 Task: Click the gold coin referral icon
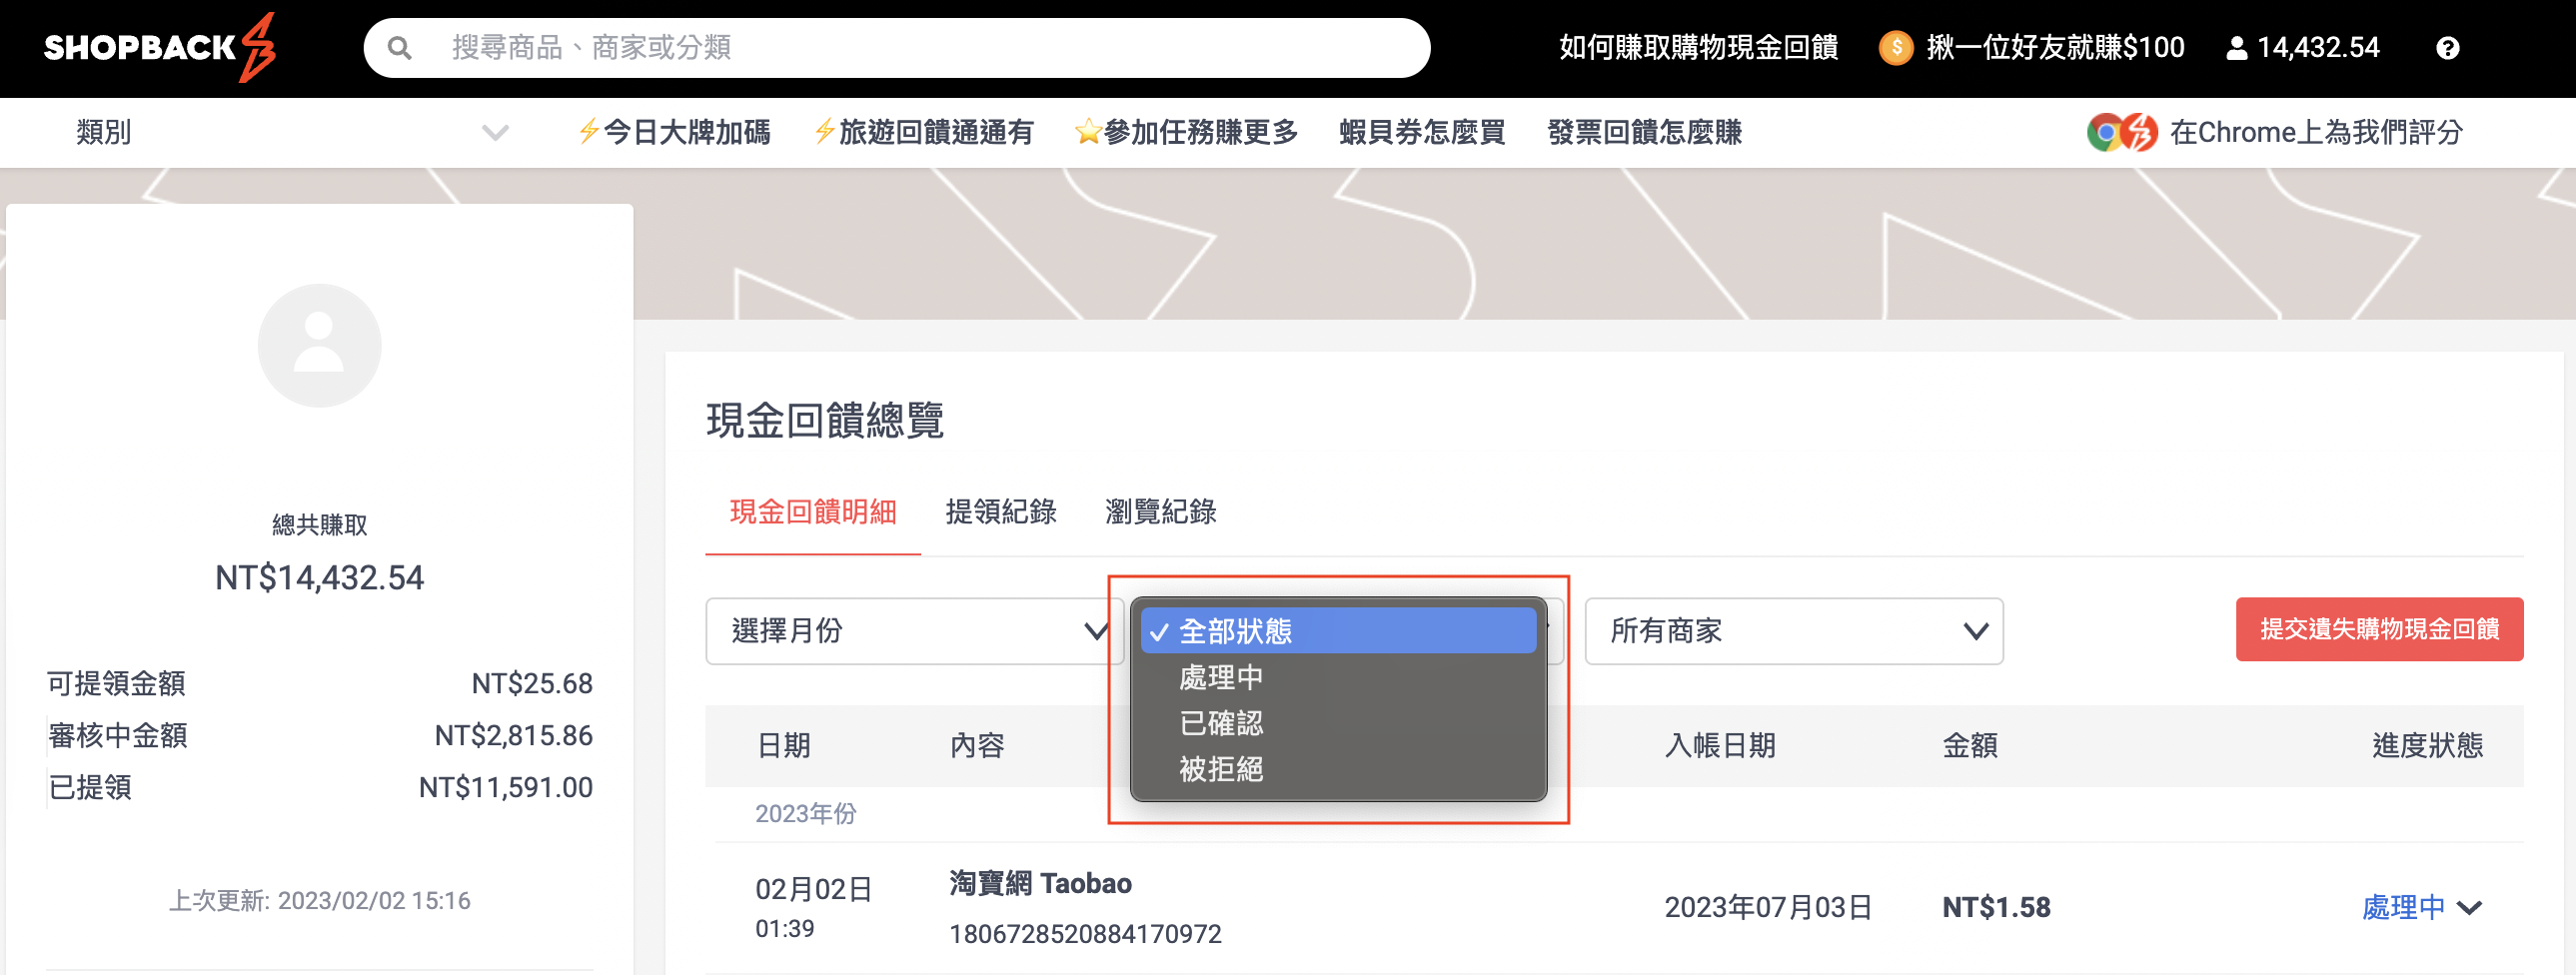[x=1896, y=47]
